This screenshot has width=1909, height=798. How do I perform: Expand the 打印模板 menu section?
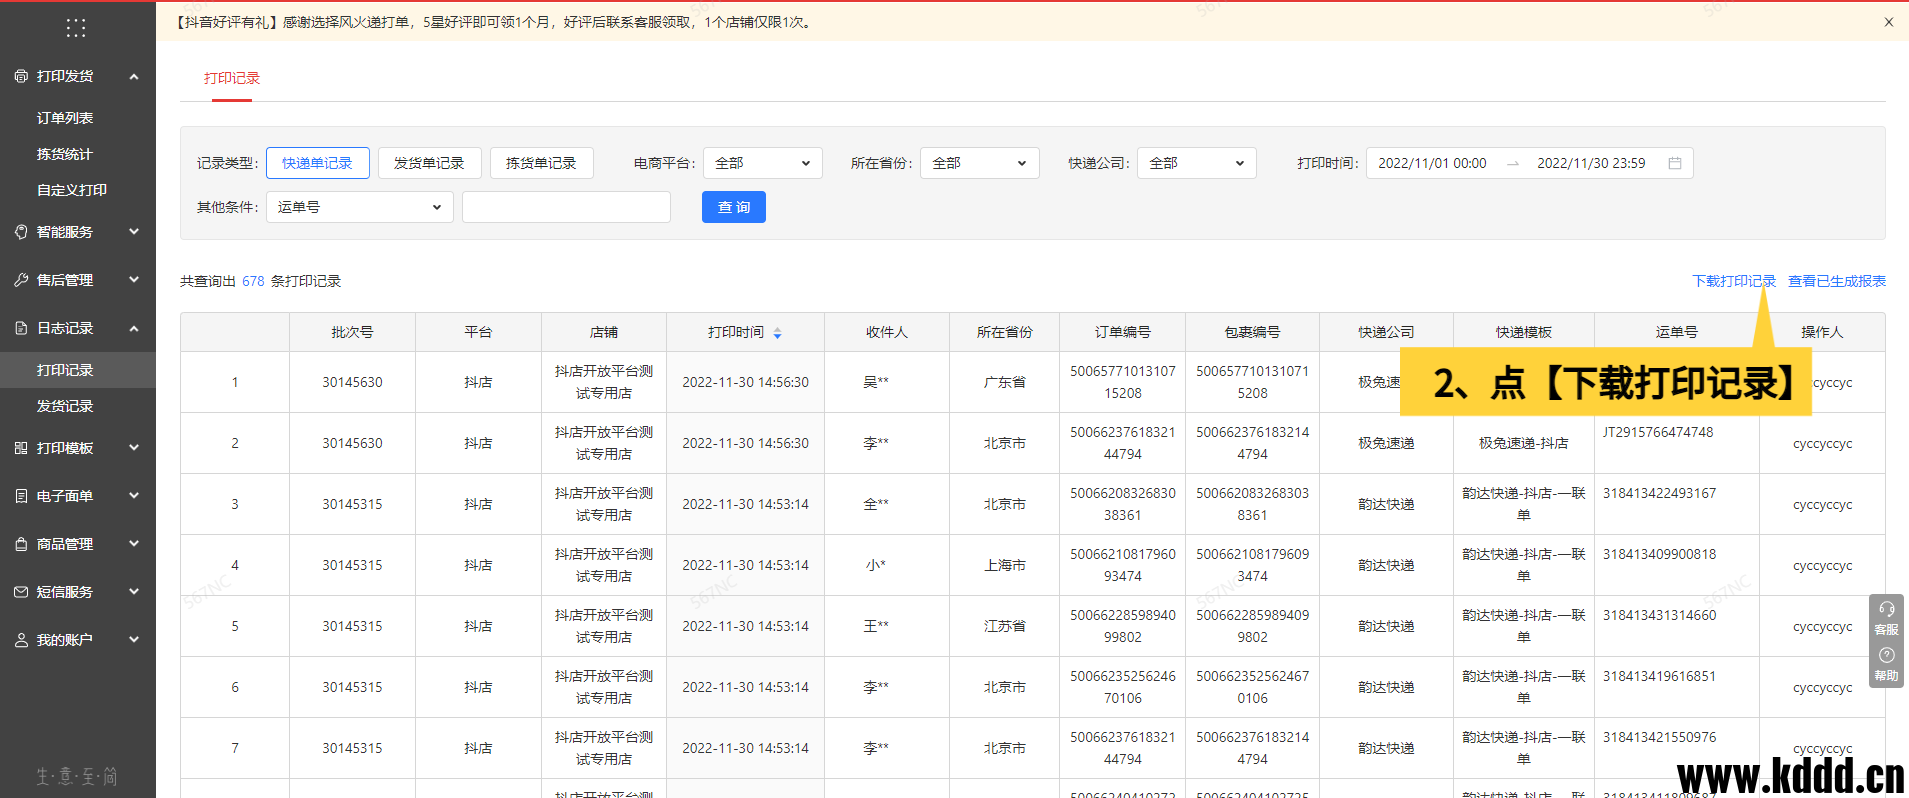(x=134, y=448)
